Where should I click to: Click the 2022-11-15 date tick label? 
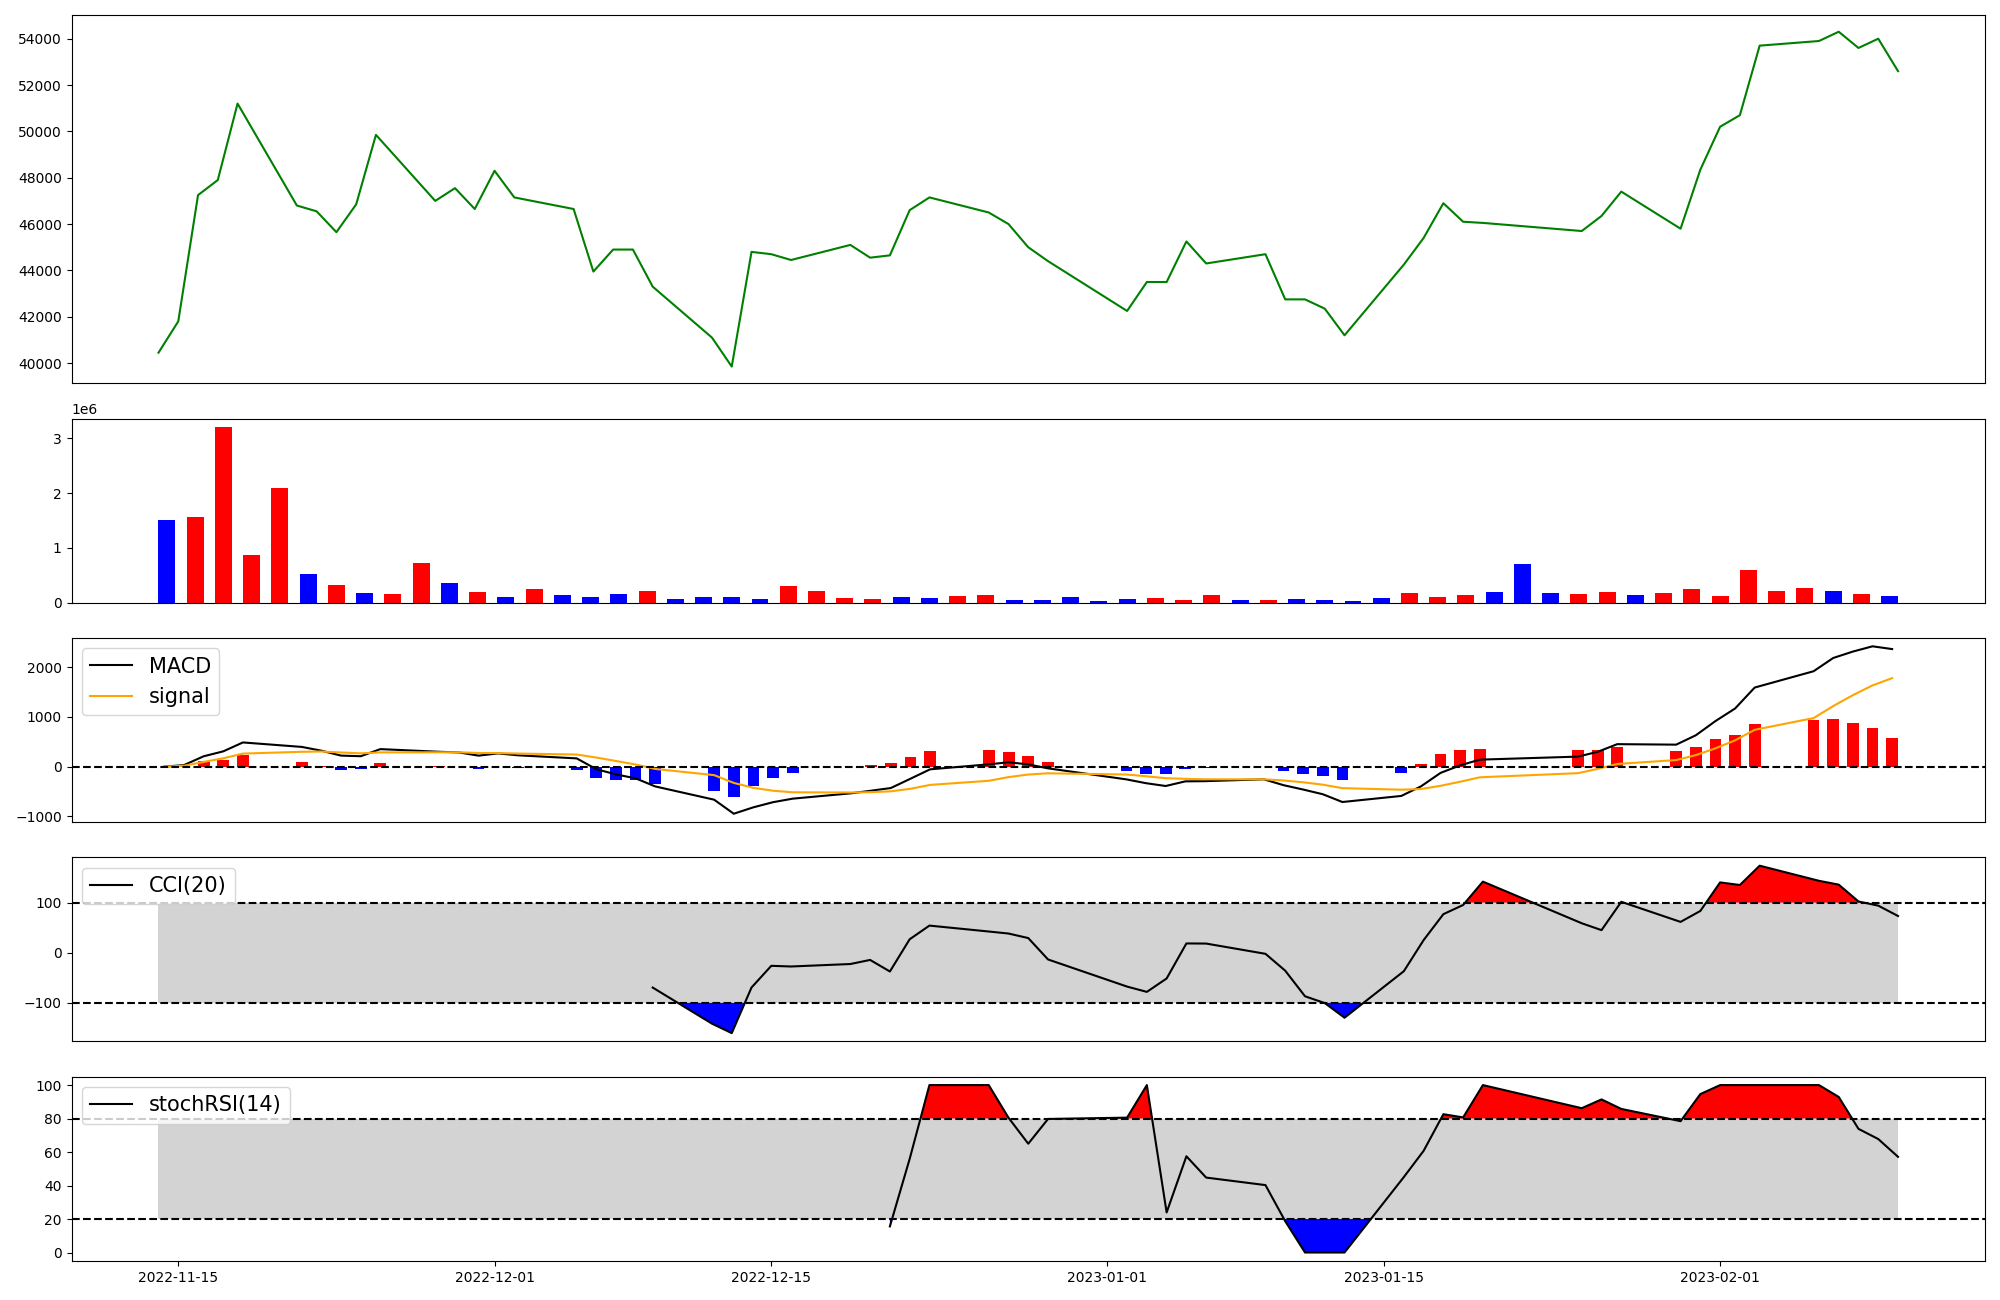pyautogui.click(x=178, y=1277)
